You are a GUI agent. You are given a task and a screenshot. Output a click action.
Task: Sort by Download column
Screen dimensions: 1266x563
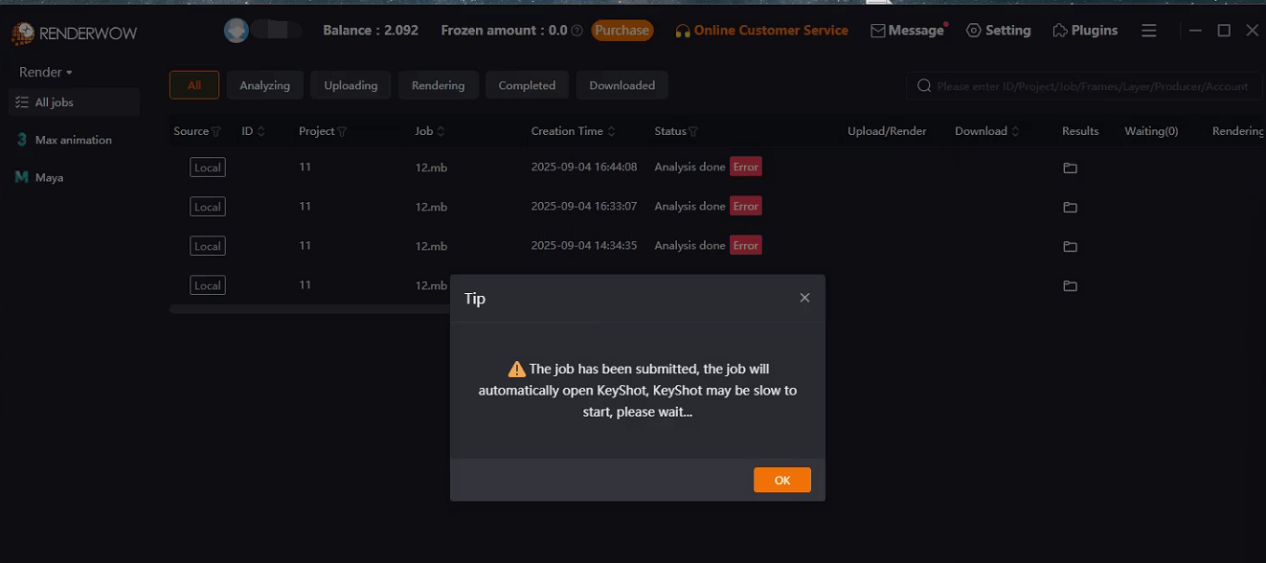tap(1015, 132)
